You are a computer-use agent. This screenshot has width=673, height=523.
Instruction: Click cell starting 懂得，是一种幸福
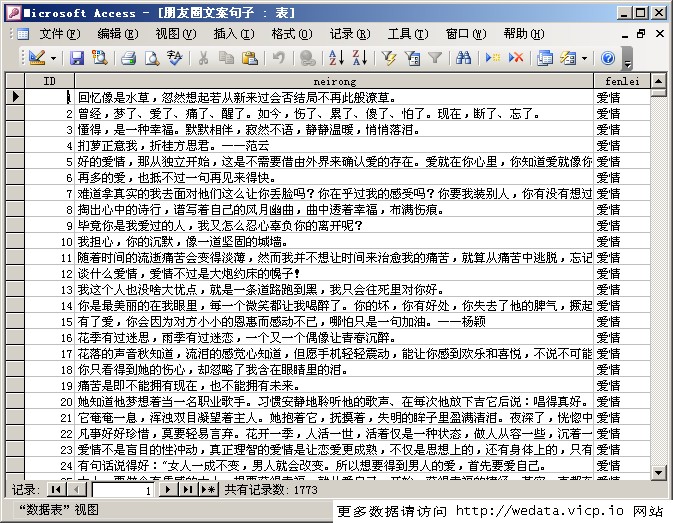(x=334, y=129)
